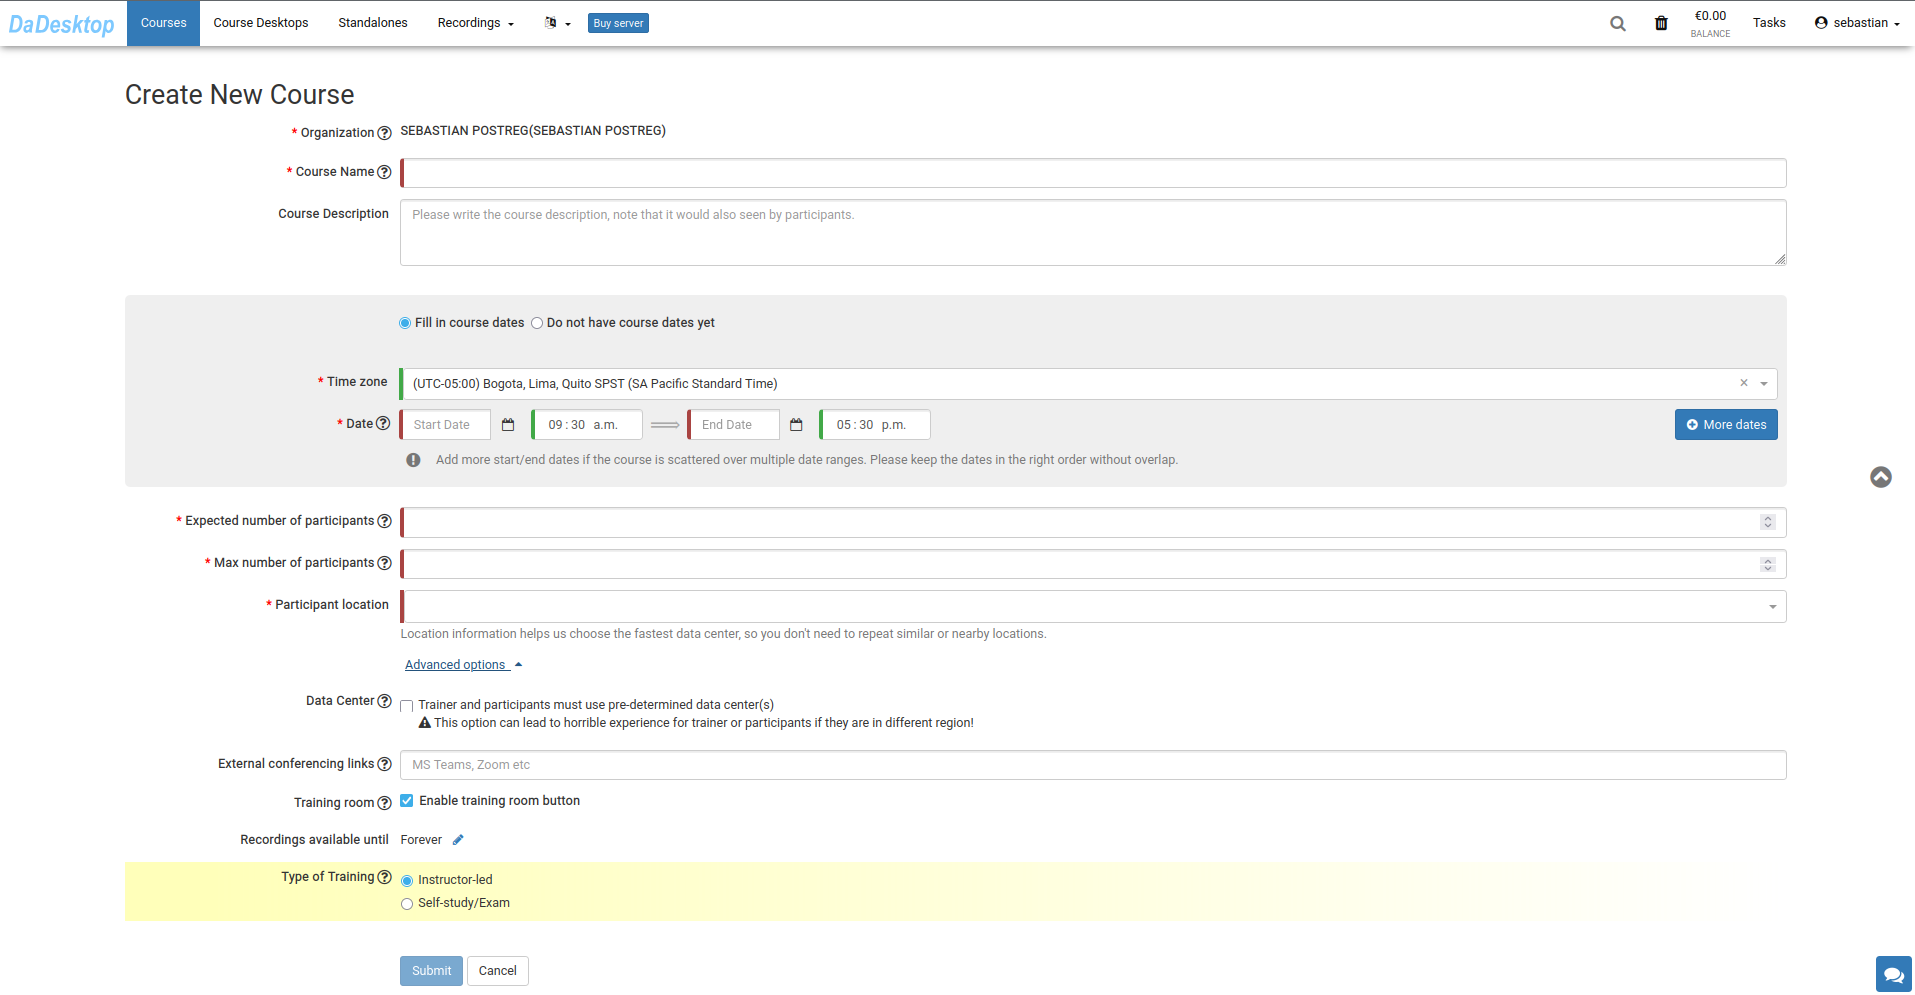
Task: Clear the selected time zone
Action: [x=1743, y=383]
